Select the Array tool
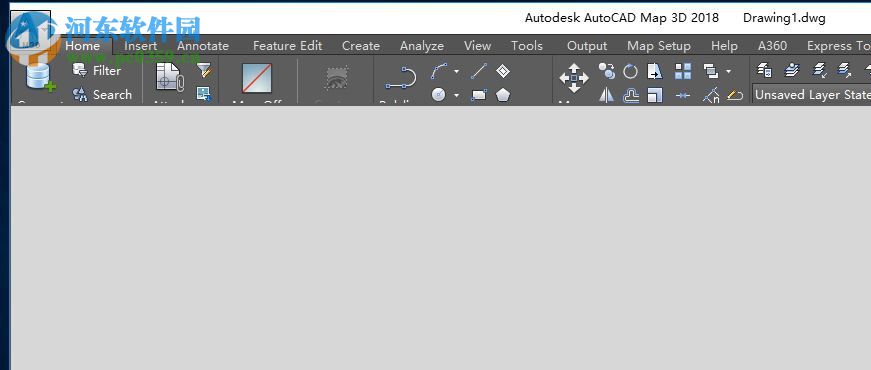The image size is (871, 370). pyautogui.click(x=683, y=71)
